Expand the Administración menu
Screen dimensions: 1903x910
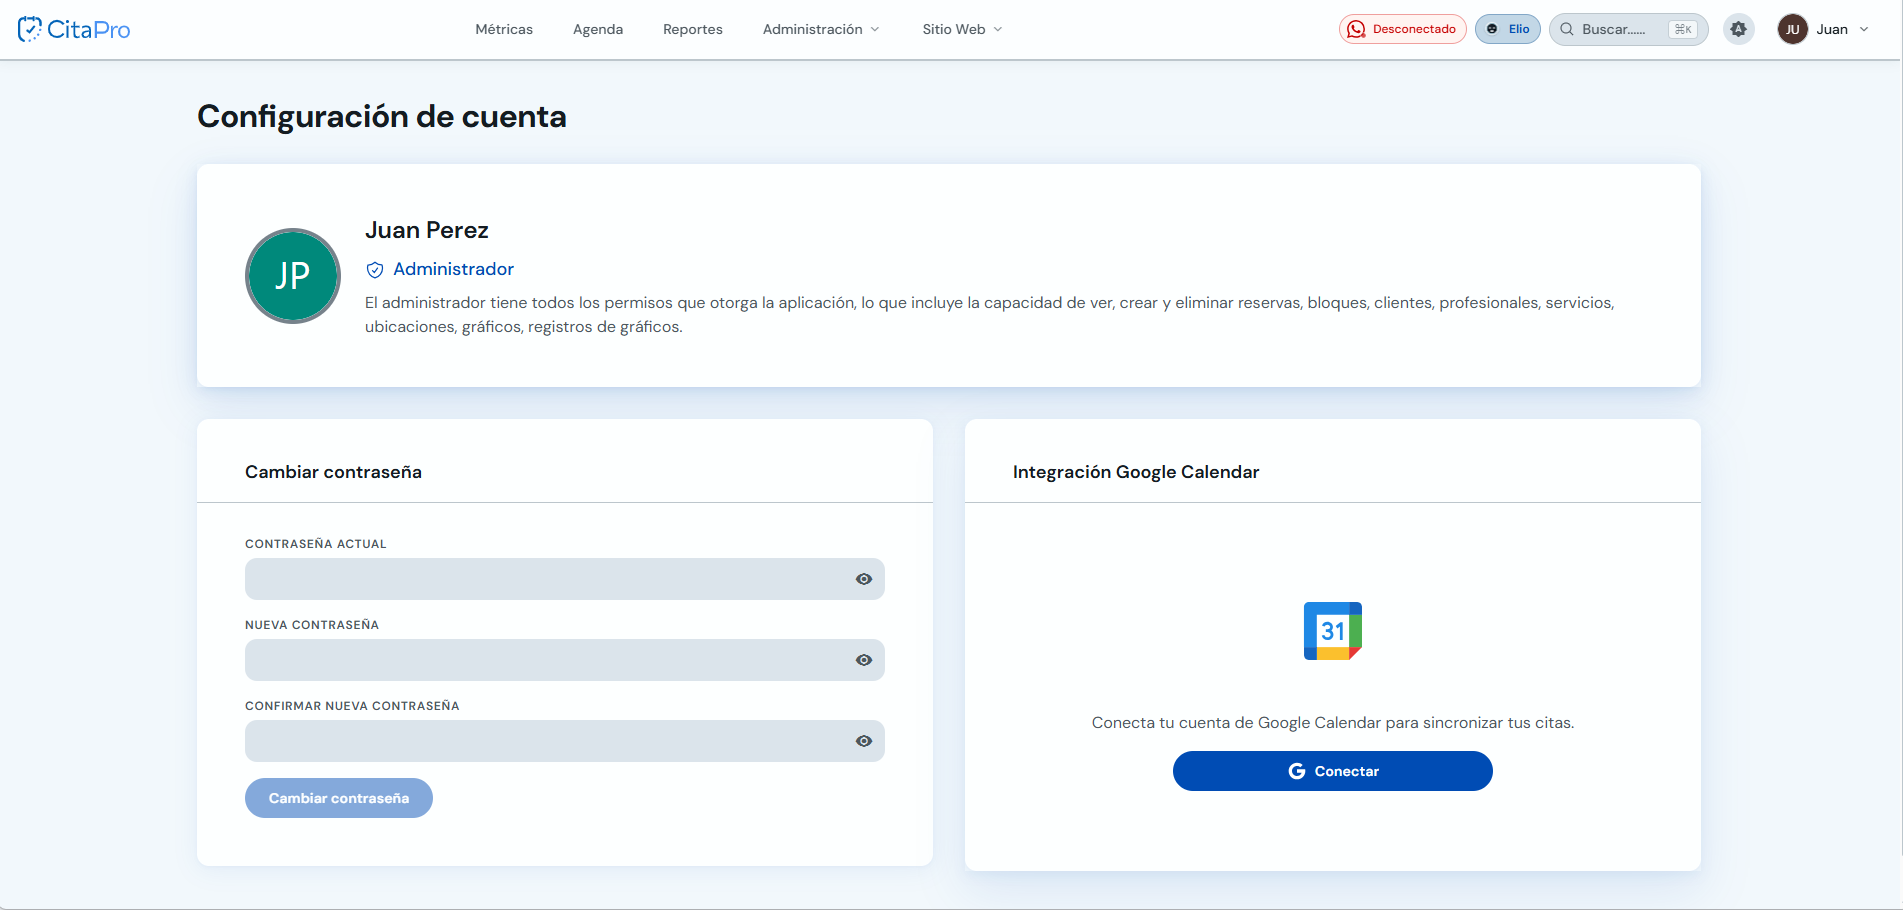tap(821, 29)
